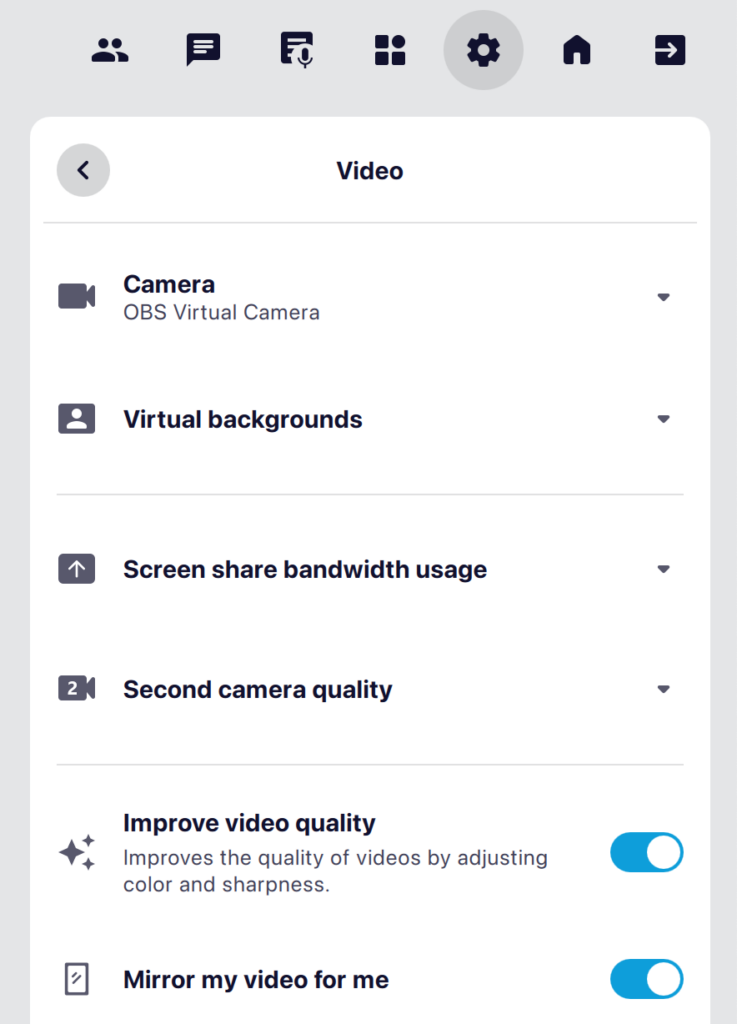
Task: Click the Virtual backgrounds person icon
Action: 77,419
